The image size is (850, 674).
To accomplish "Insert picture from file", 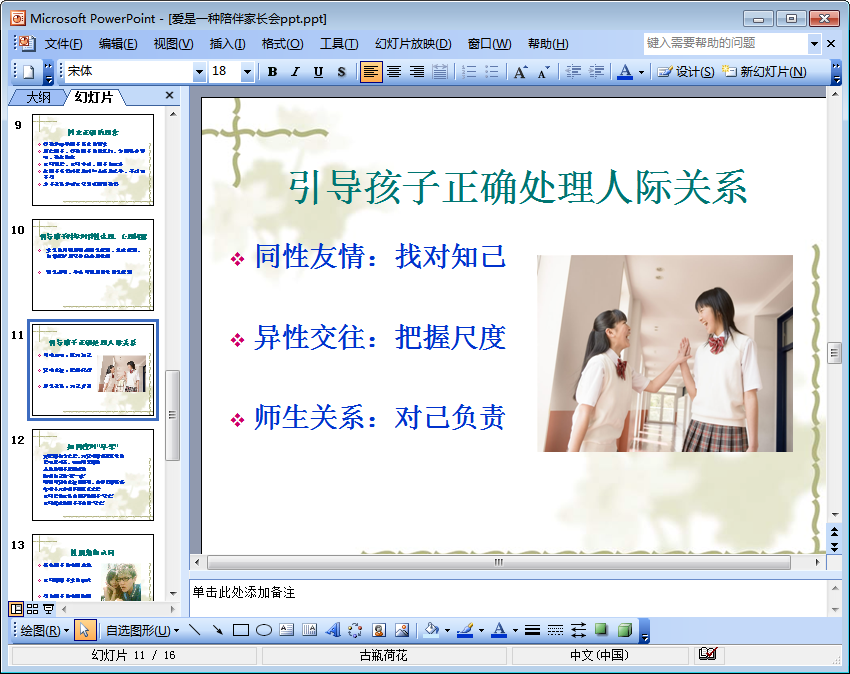I will pos(402,630).
